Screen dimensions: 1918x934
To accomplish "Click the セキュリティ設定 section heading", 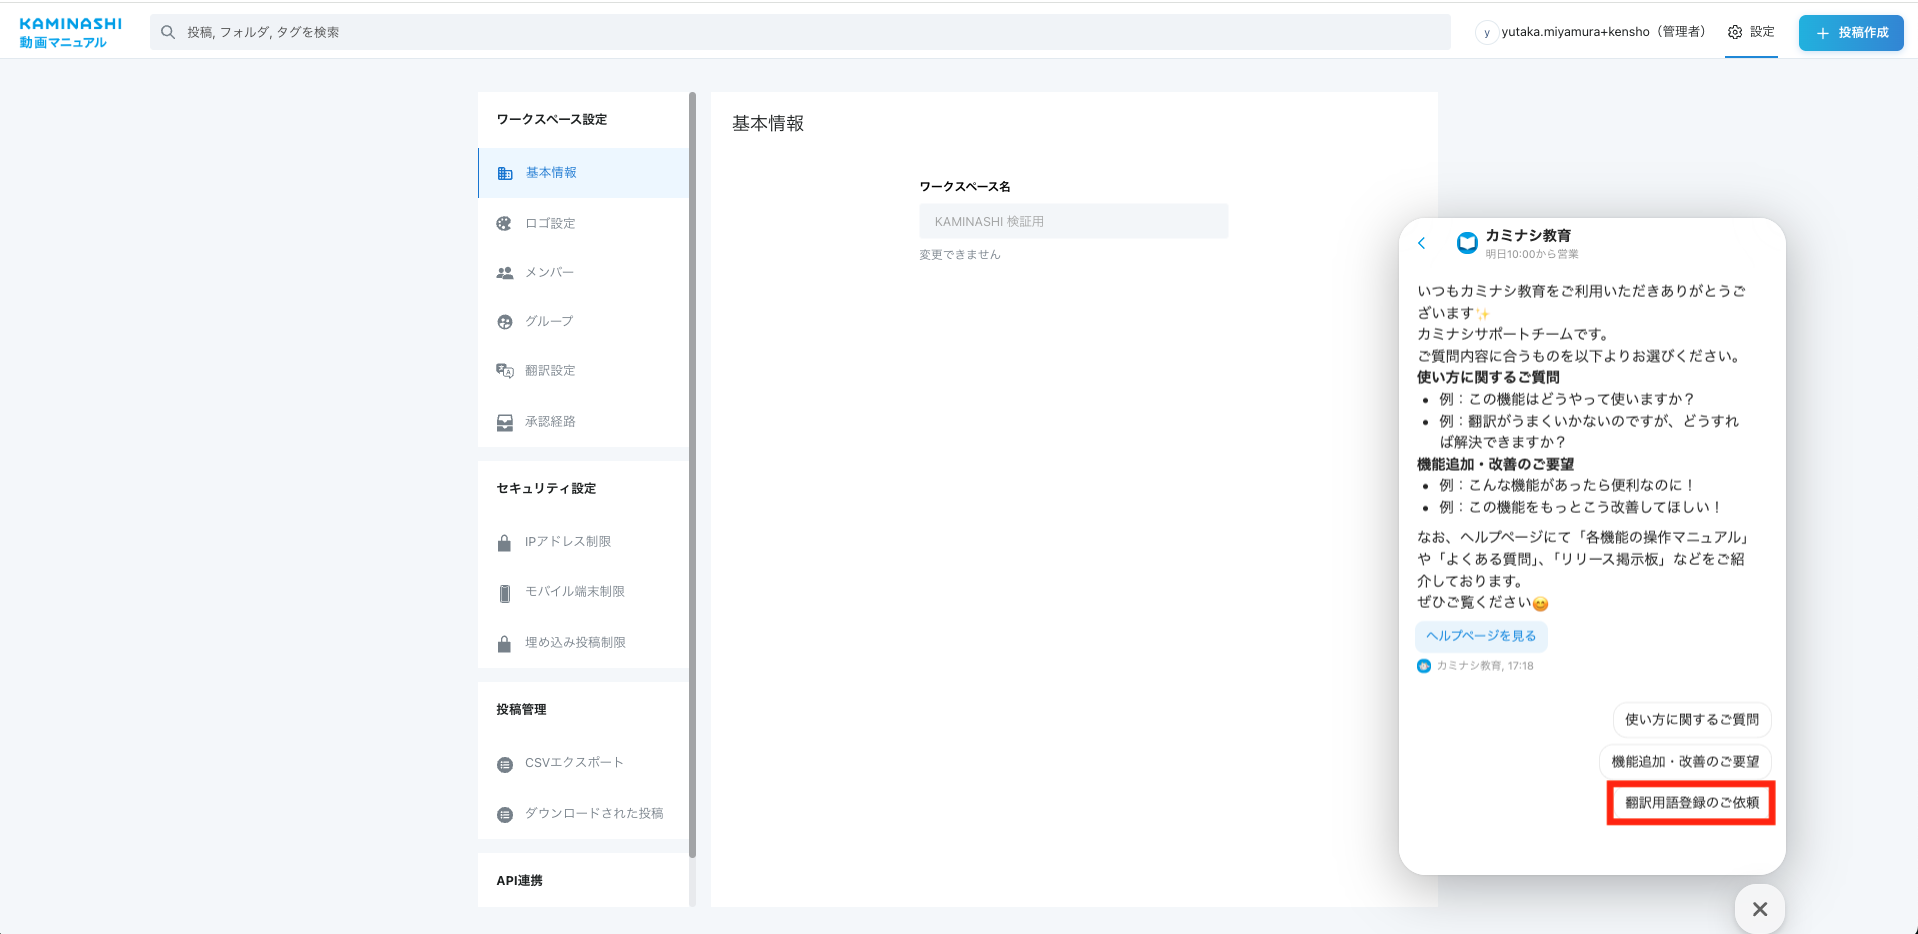I will (x=546, y=488).
